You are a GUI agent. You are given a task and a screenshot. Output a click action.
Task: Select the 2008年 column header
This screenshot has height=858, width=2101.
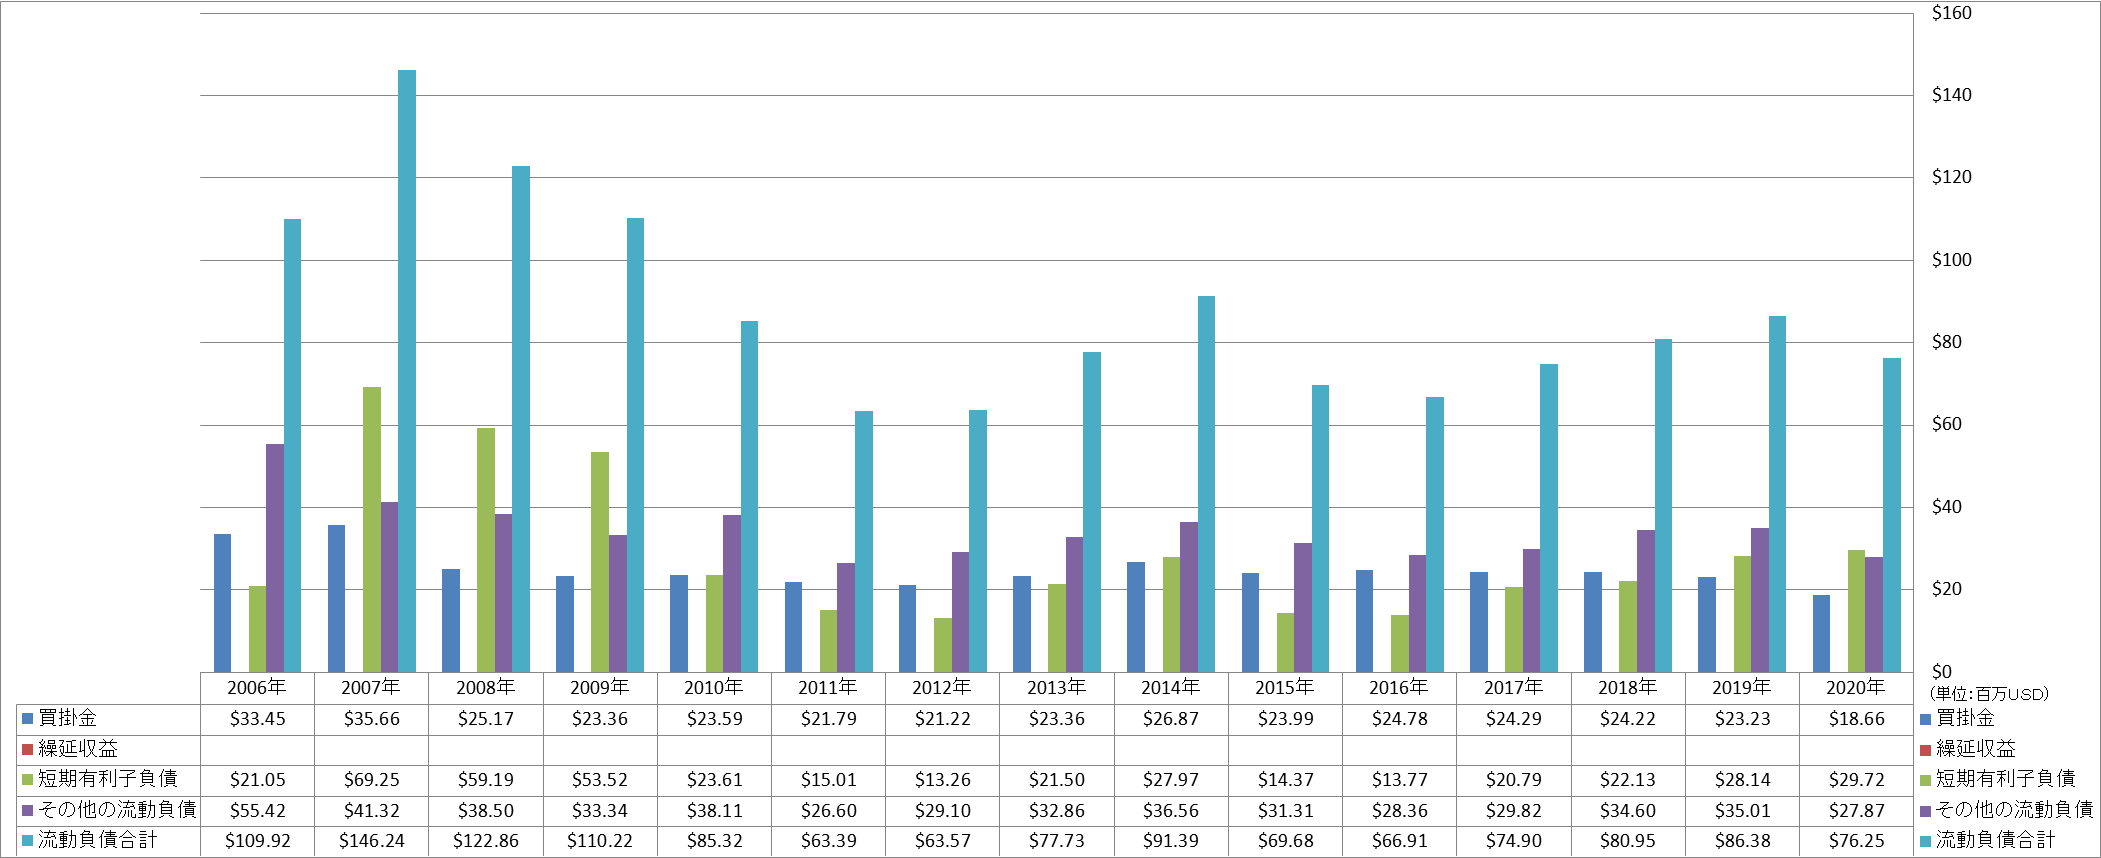(486, 688)
